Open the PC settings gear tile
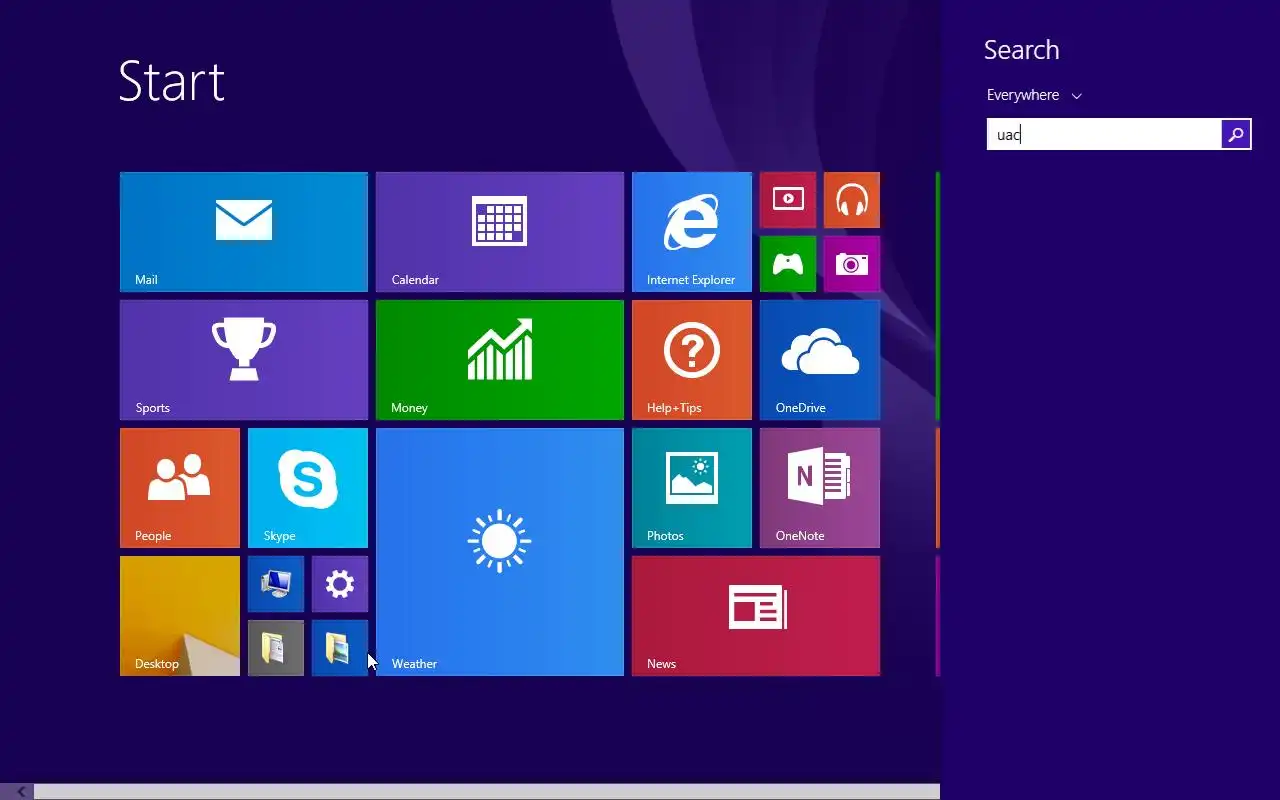The image size is (1280, 800). coord(340,584)
